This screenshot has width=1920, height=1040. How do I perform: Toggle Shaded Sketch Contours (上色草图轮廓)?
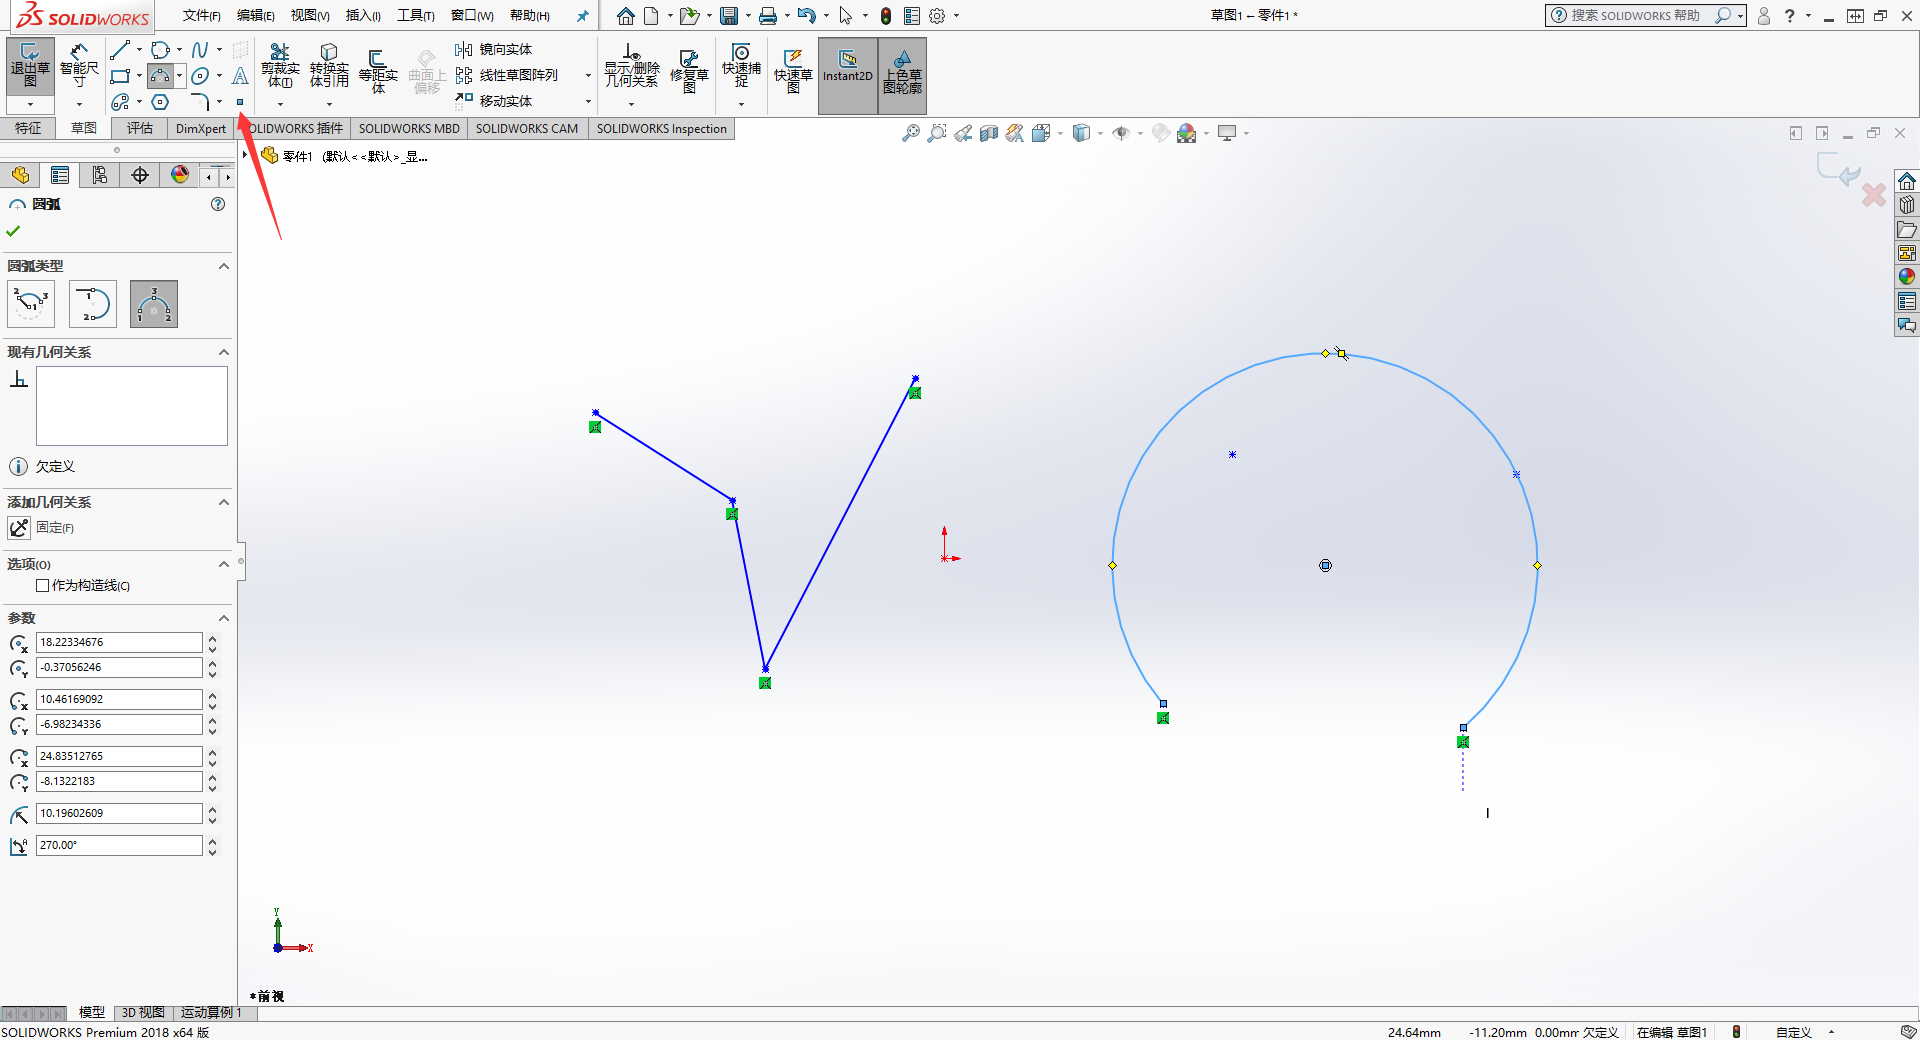point(902,75)
